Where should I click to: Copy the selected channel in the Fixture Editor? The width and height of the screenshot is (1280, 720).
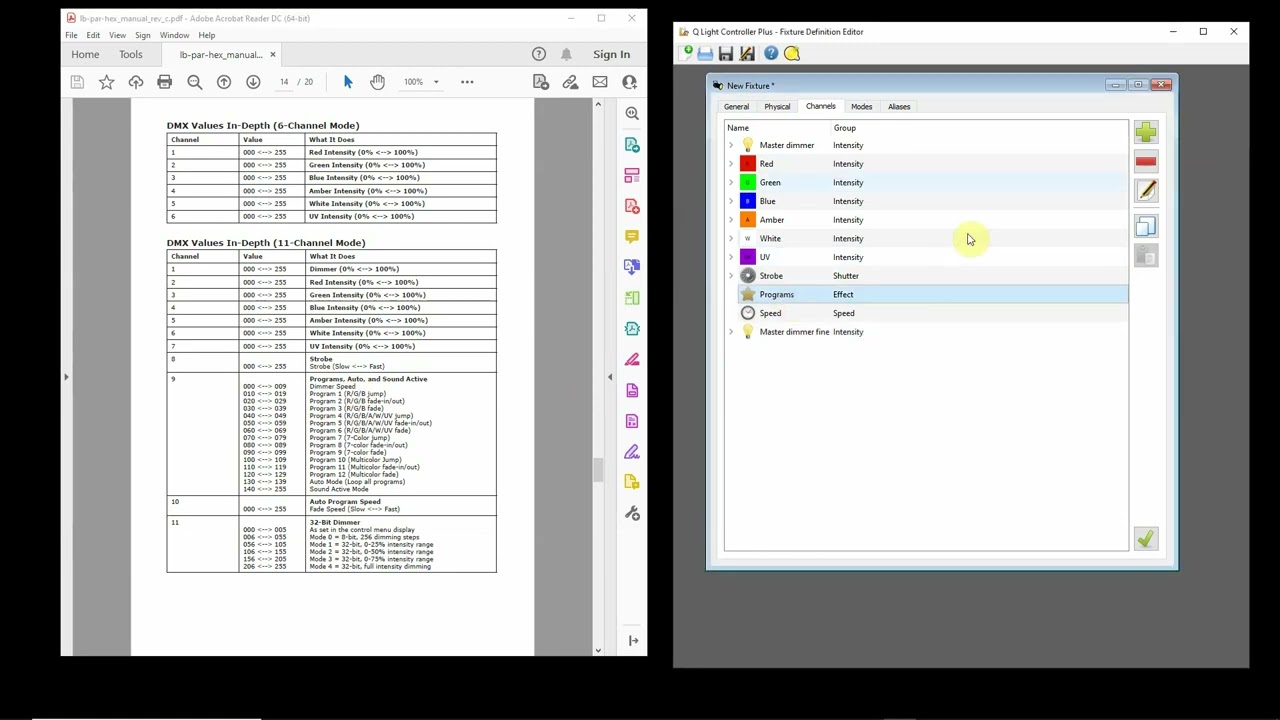point(1146,227)
